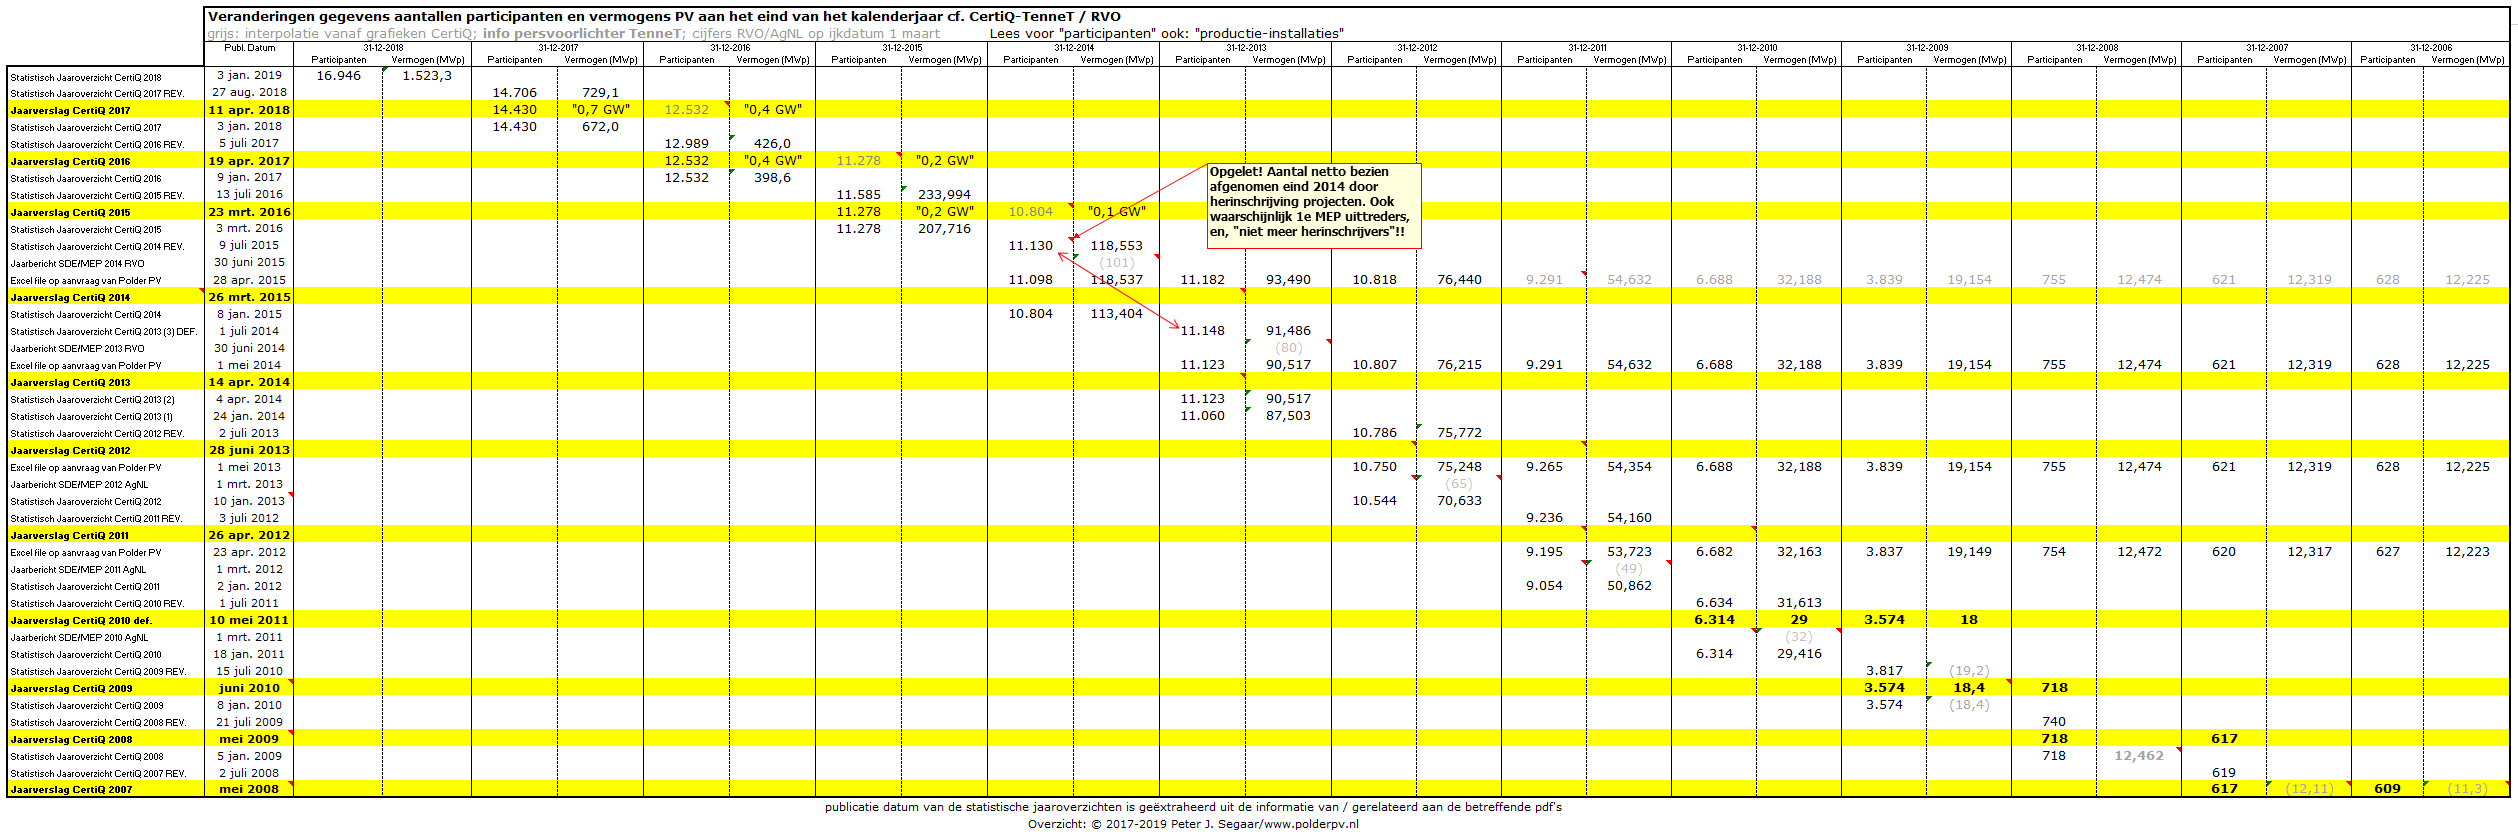Select the 6.634 participants cell

[x=1714, y=603]
